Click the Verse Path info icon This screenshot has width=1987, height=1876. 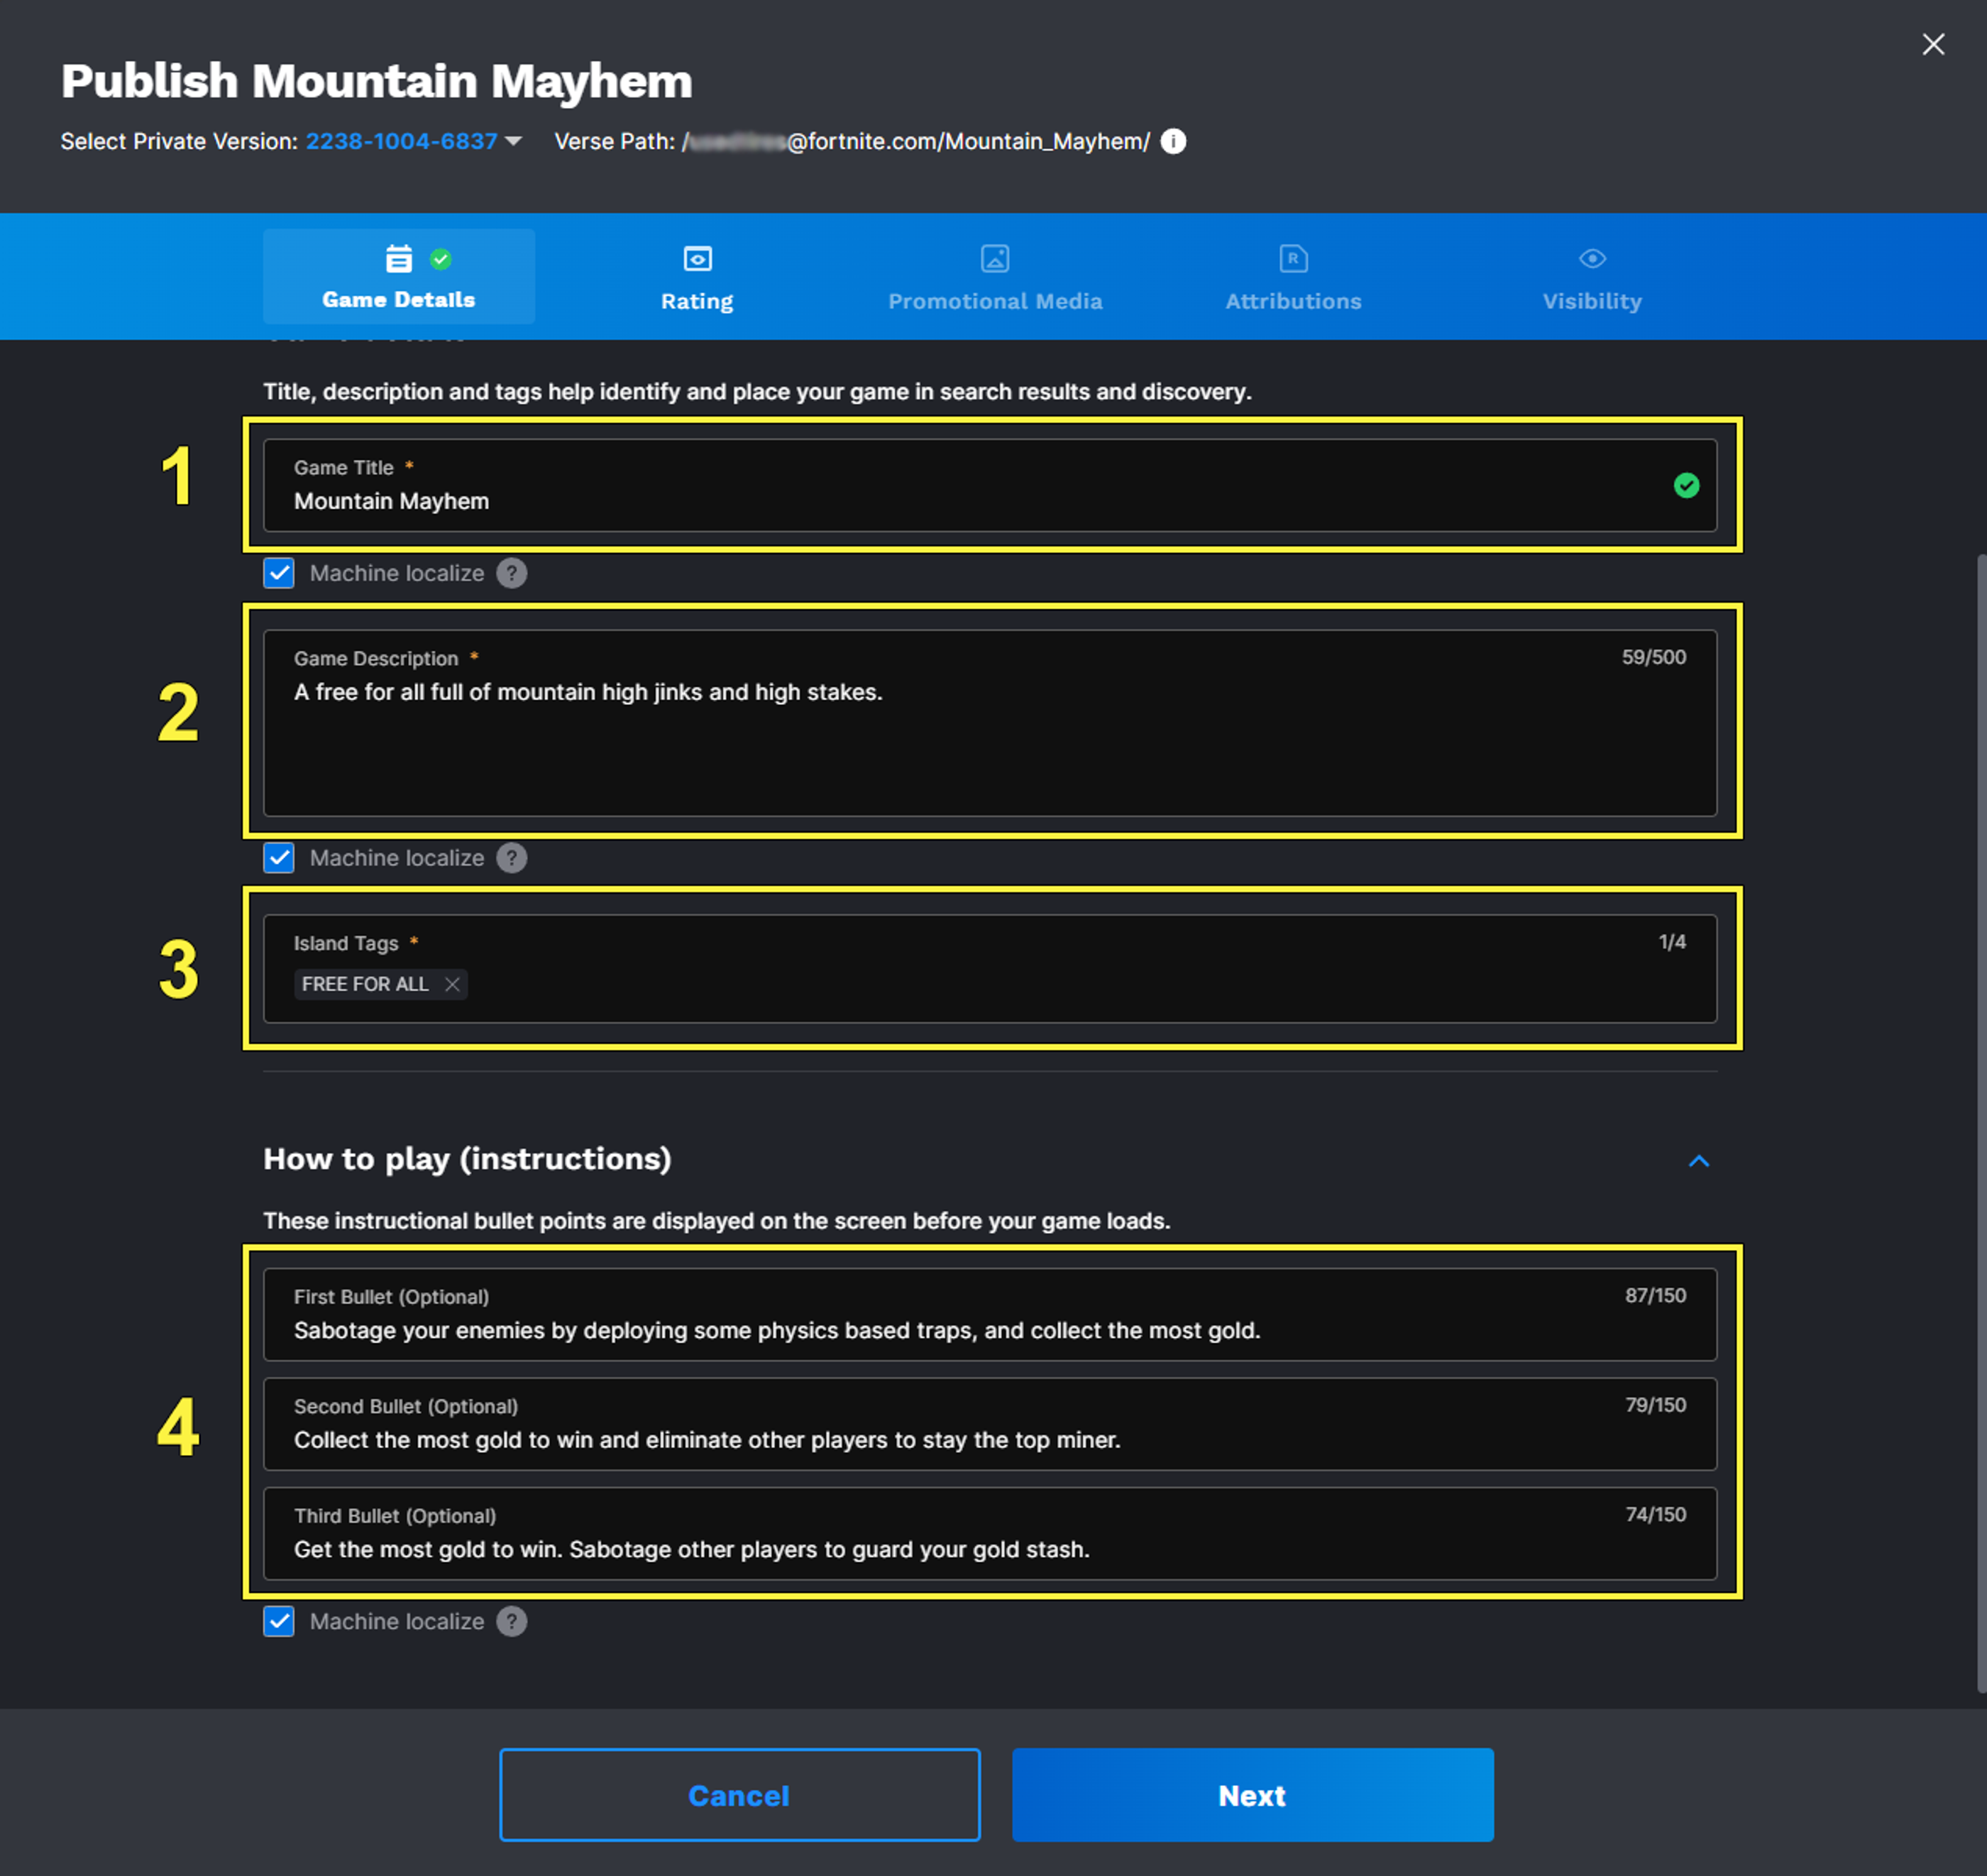coord(1173,142)
